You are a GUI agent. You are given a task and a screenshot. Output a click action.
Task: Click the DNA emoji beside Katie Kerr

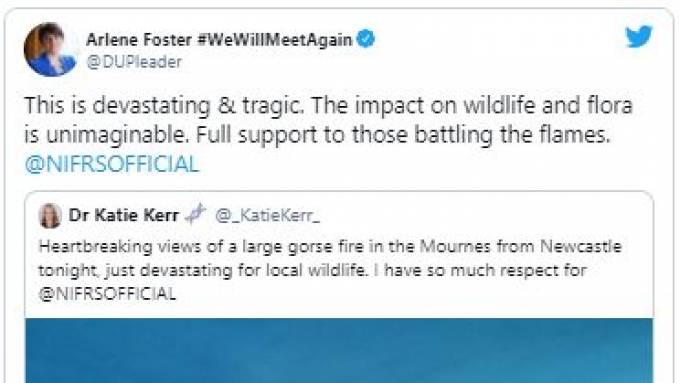tap(195, 214)
